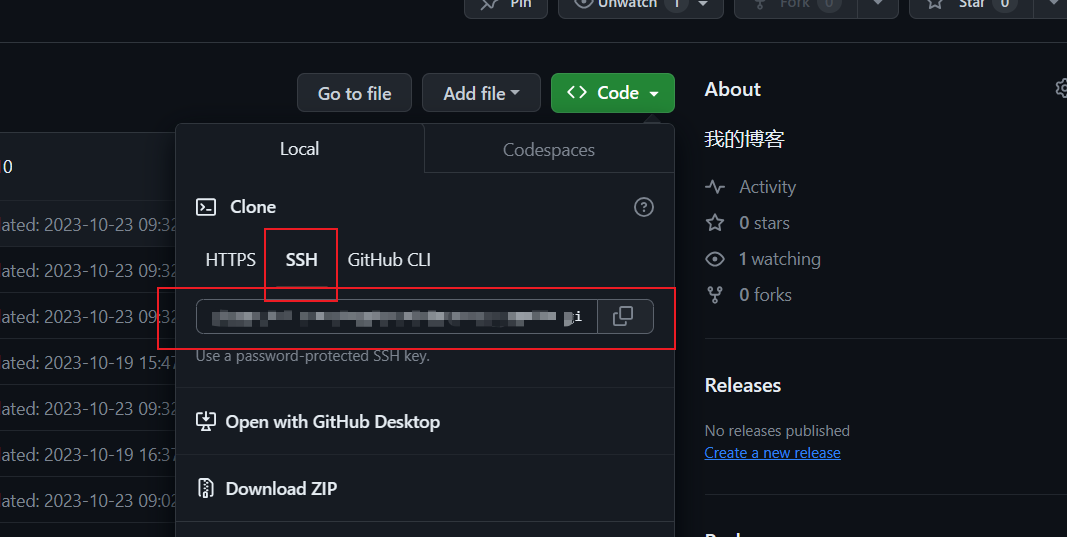Copy the SSH clone URL to clipboard
Image resolution: width=1067 pixels, height=537 pixels.
click(x=623, y=316)
